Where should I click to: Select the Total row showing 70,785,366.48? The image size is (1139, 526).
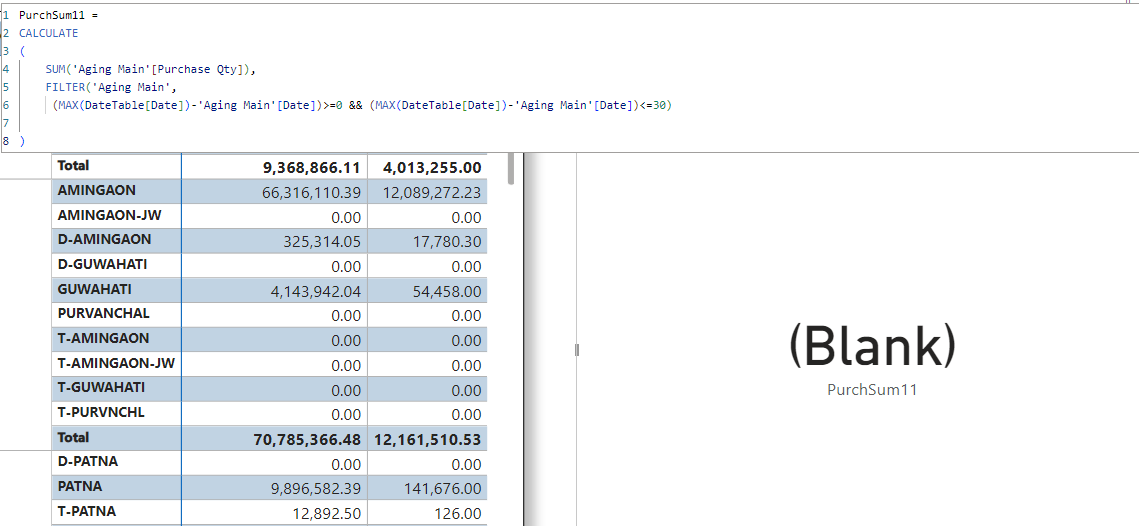[x=269, y=438]
